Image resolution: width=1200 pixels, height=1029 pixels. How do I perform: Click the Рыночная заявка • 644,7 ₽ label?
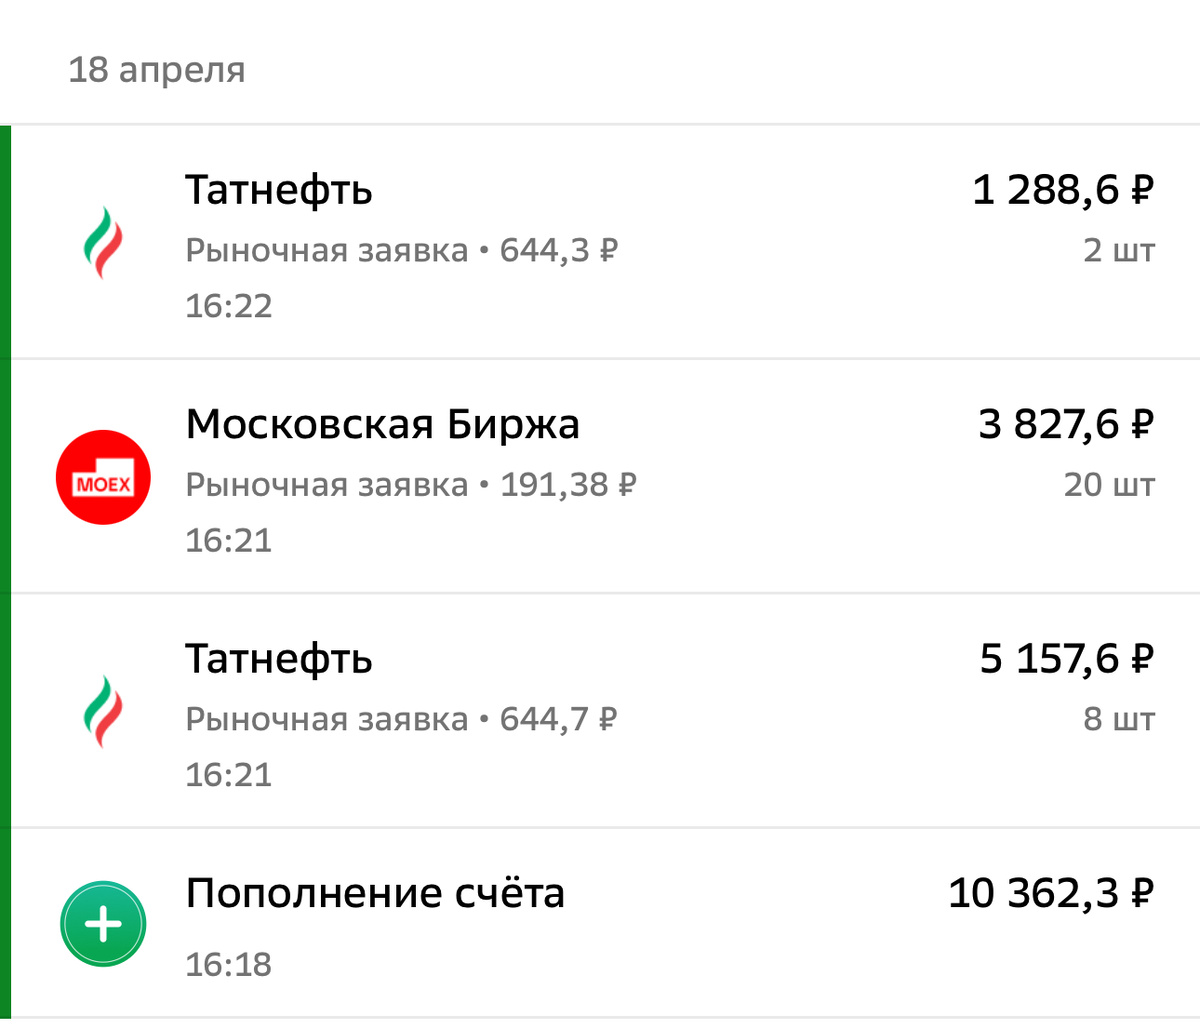[x=402, y=718]
